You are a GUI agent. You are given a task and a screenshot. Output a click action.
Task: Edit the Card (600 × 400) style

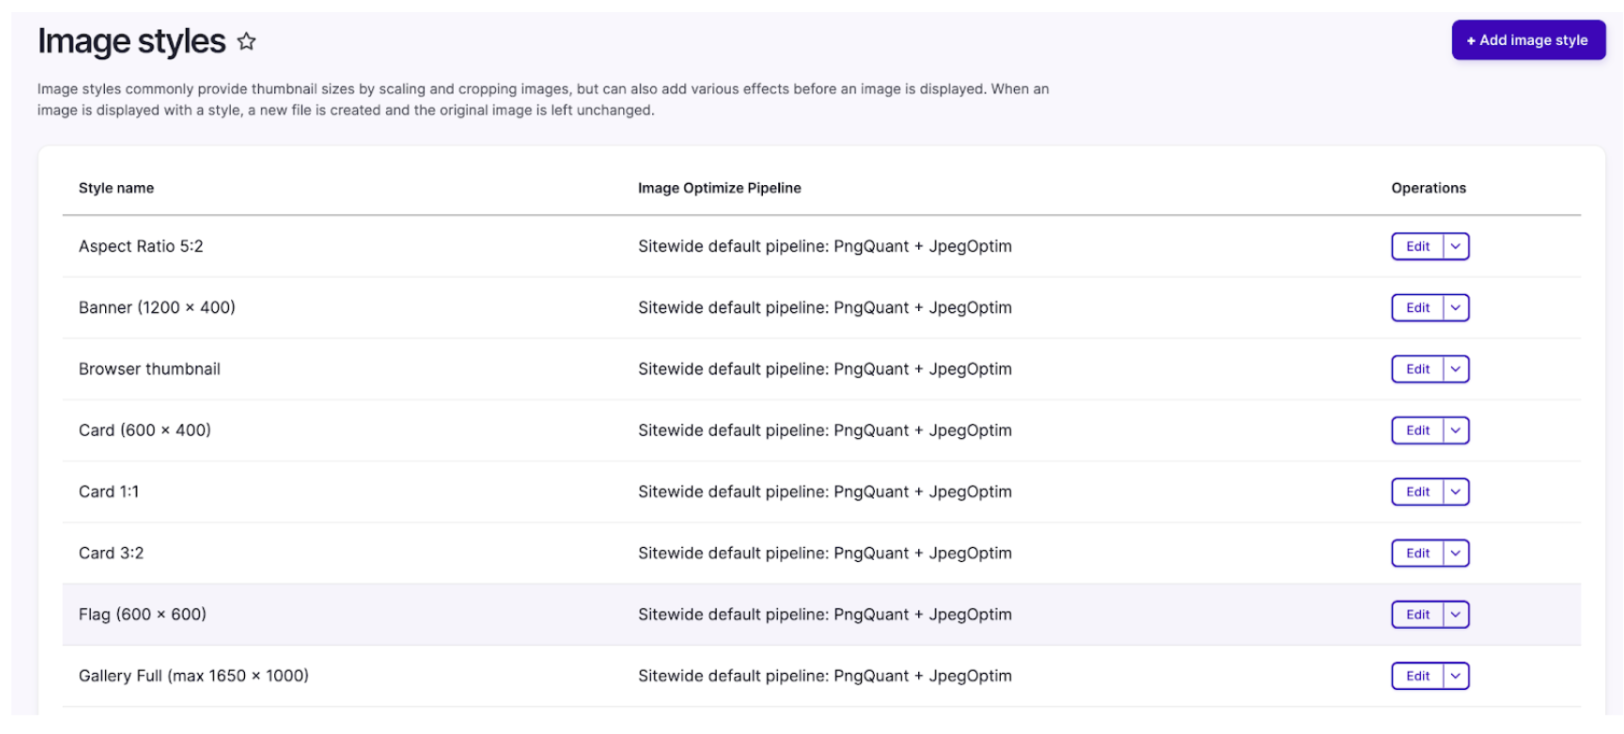pos(1417,431)
